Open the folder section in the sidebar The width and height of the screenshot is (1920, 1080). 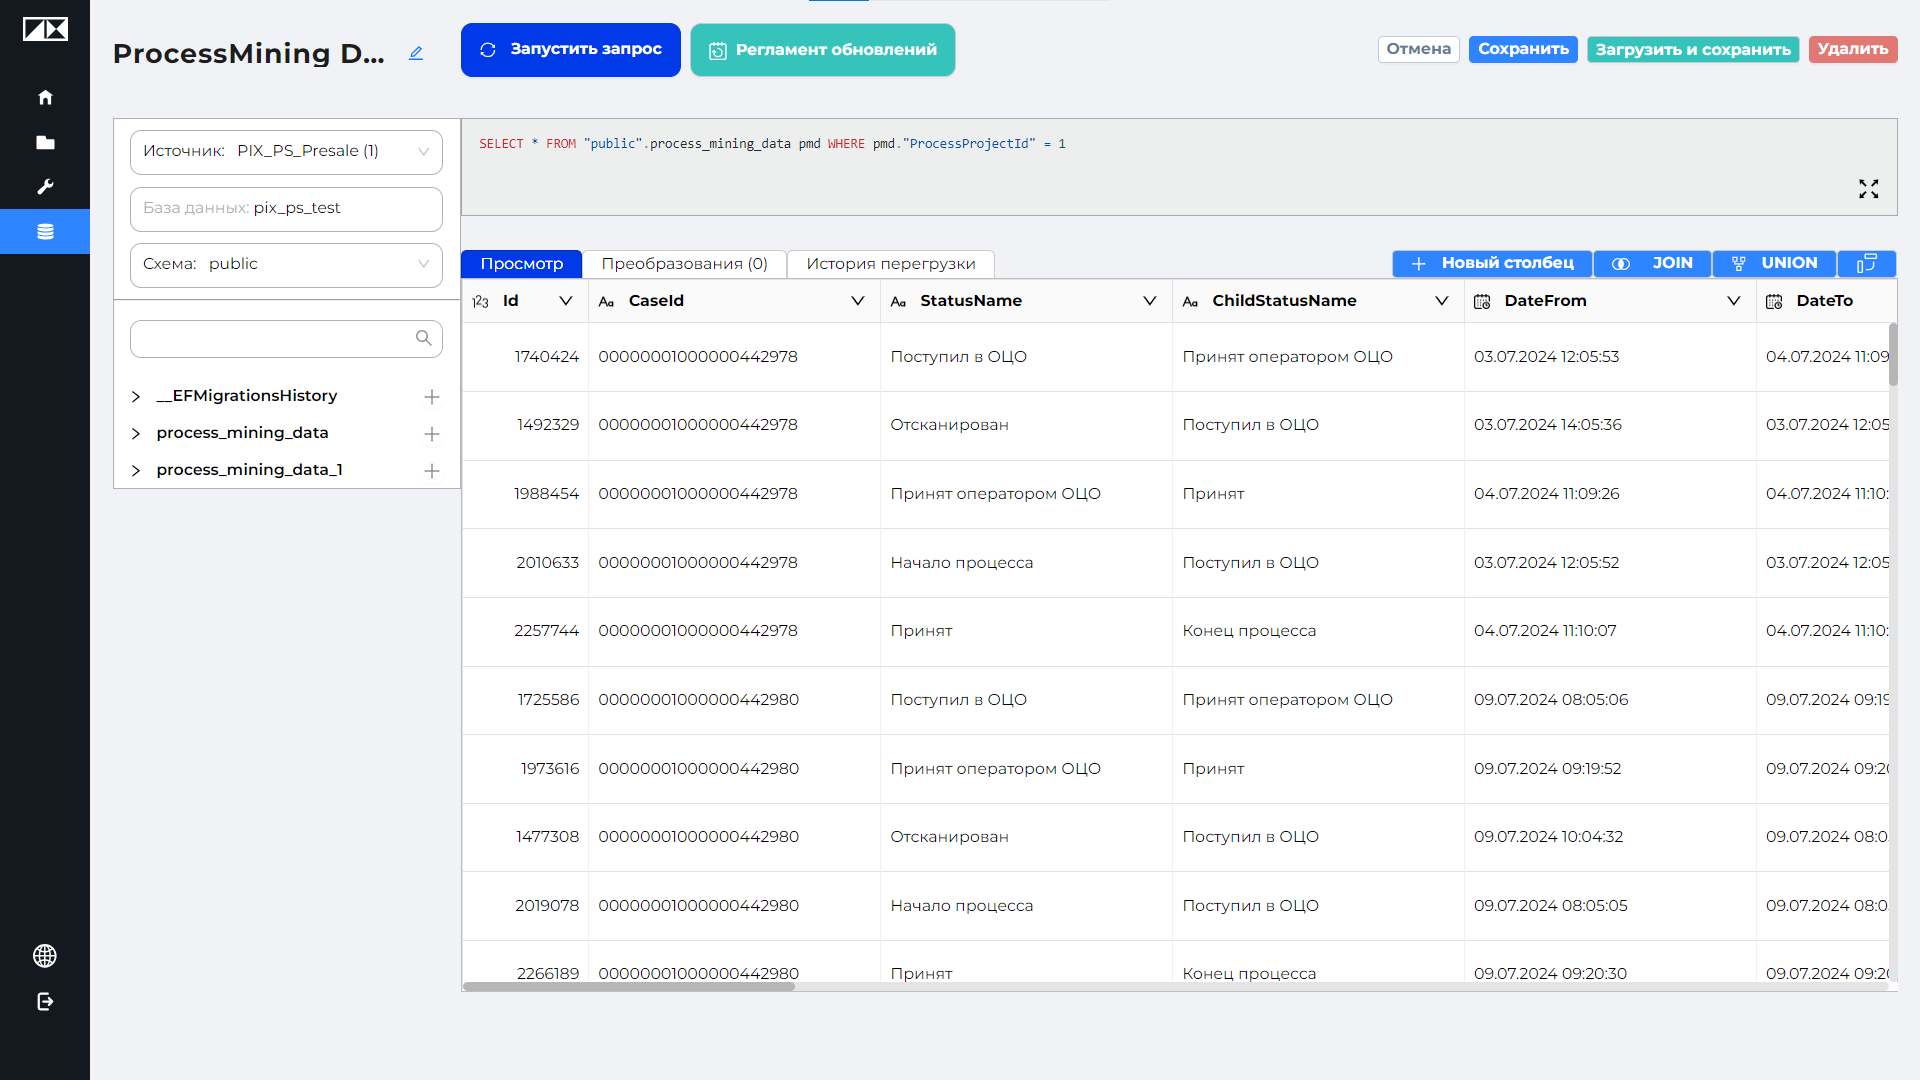coord(45,142)
